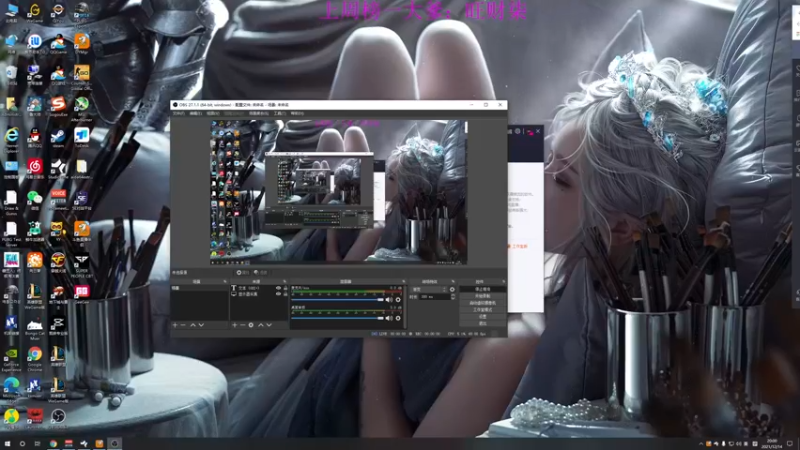The height and width of the screenshot is (450, 800).
Task: Move the source up in the Sources panel
Action: 261,325
